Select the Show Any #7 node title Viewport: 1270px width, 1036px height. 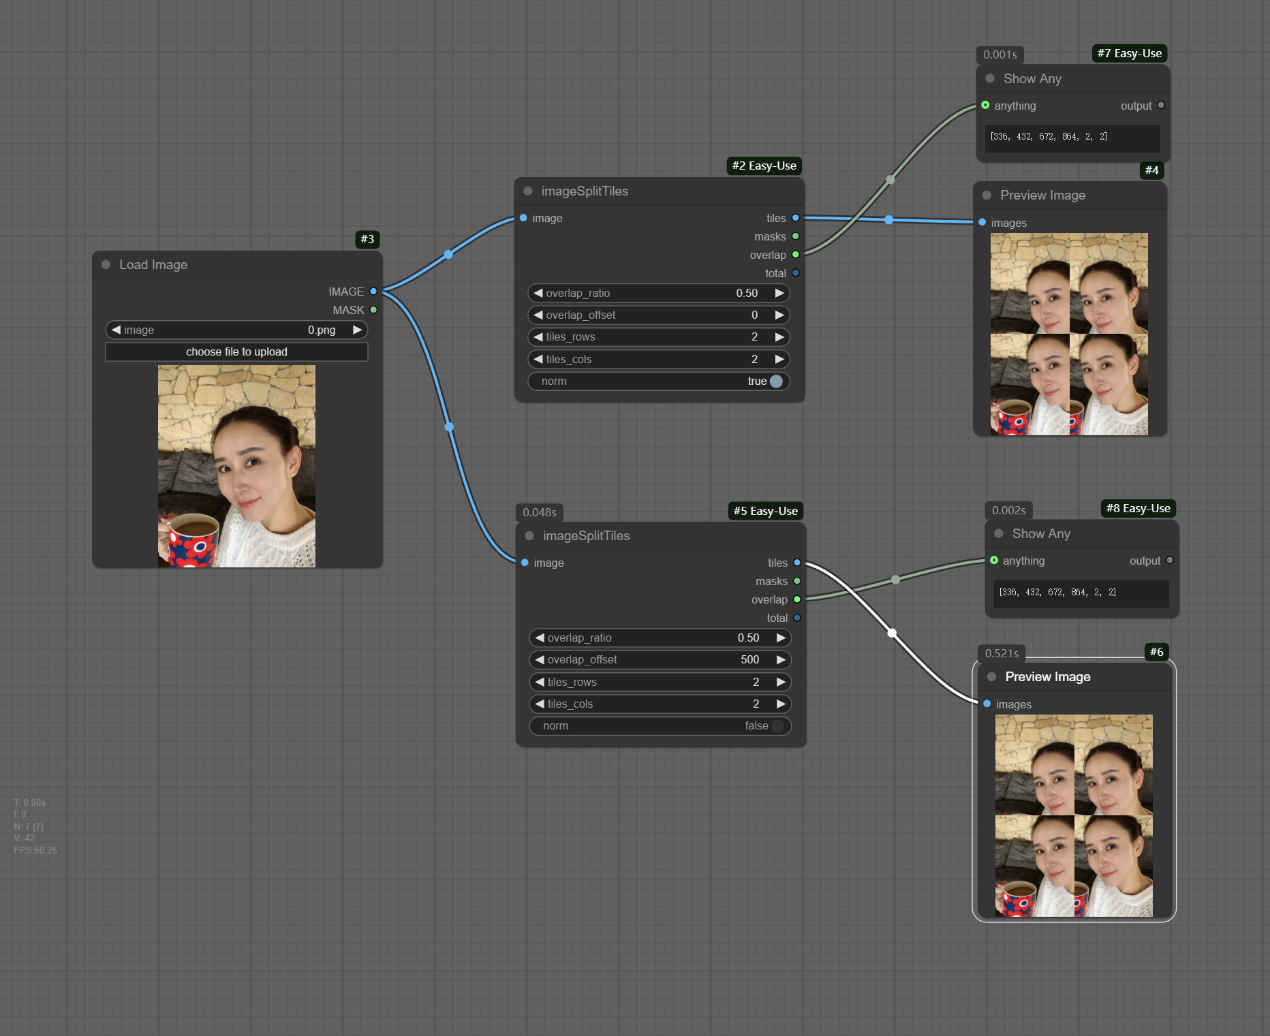point(1032,79)
